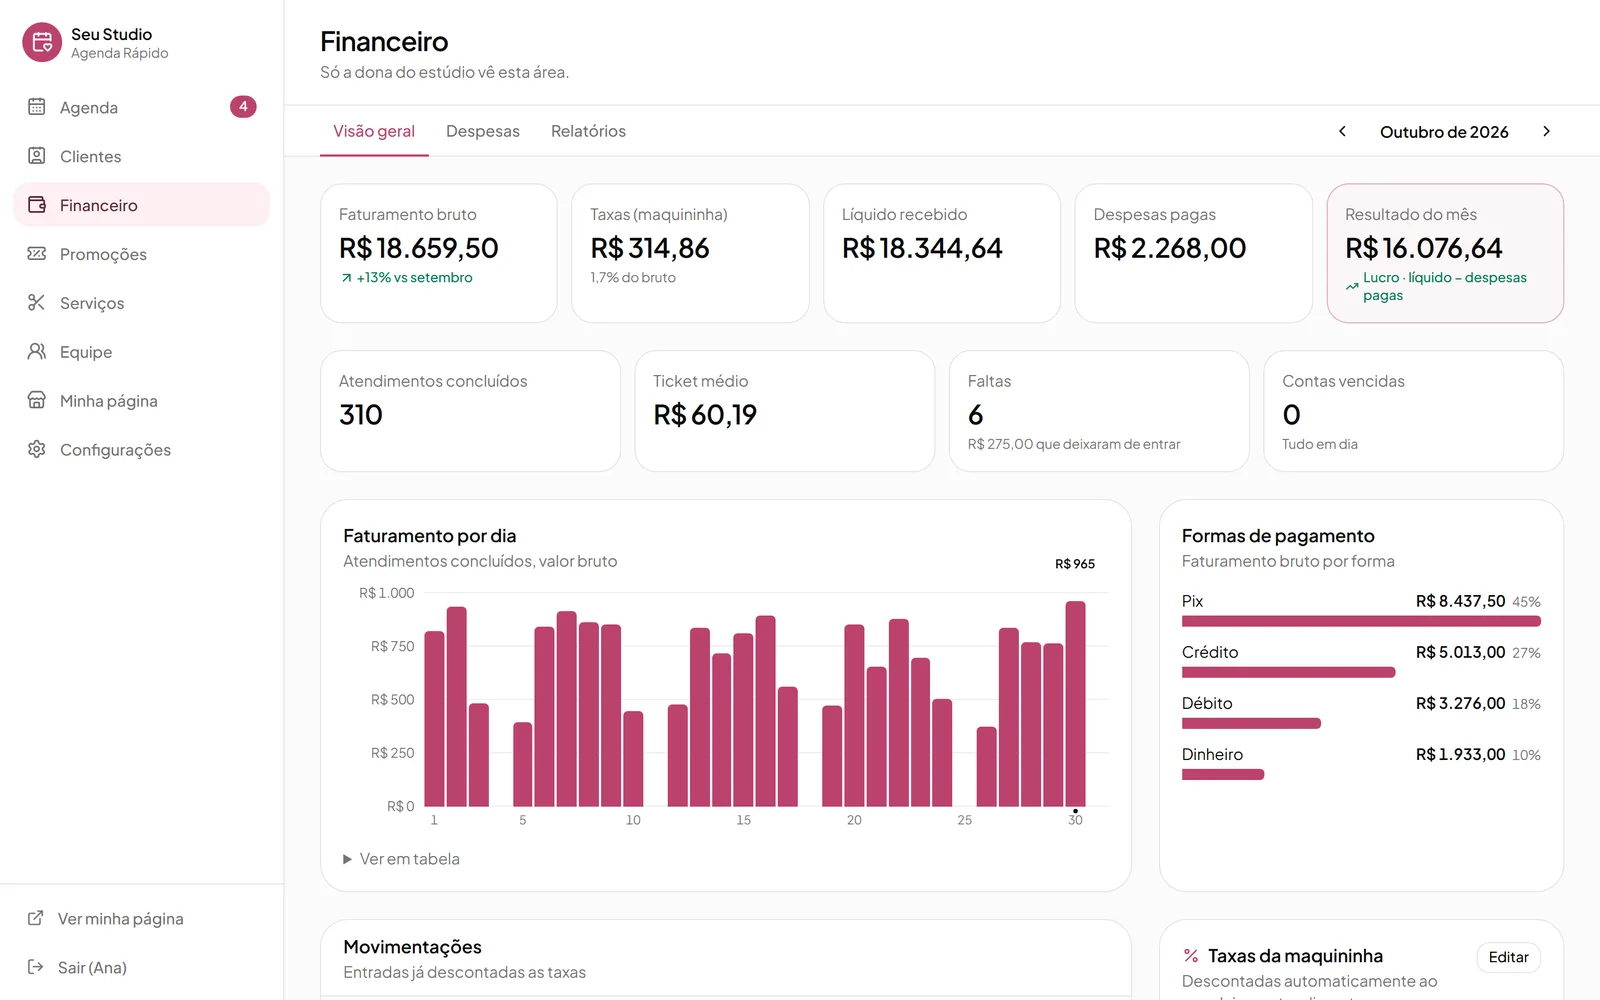The width and height of the screenshot is (1600, 1000).
Task: Open the Despesas tab
Action: [483, 131]
